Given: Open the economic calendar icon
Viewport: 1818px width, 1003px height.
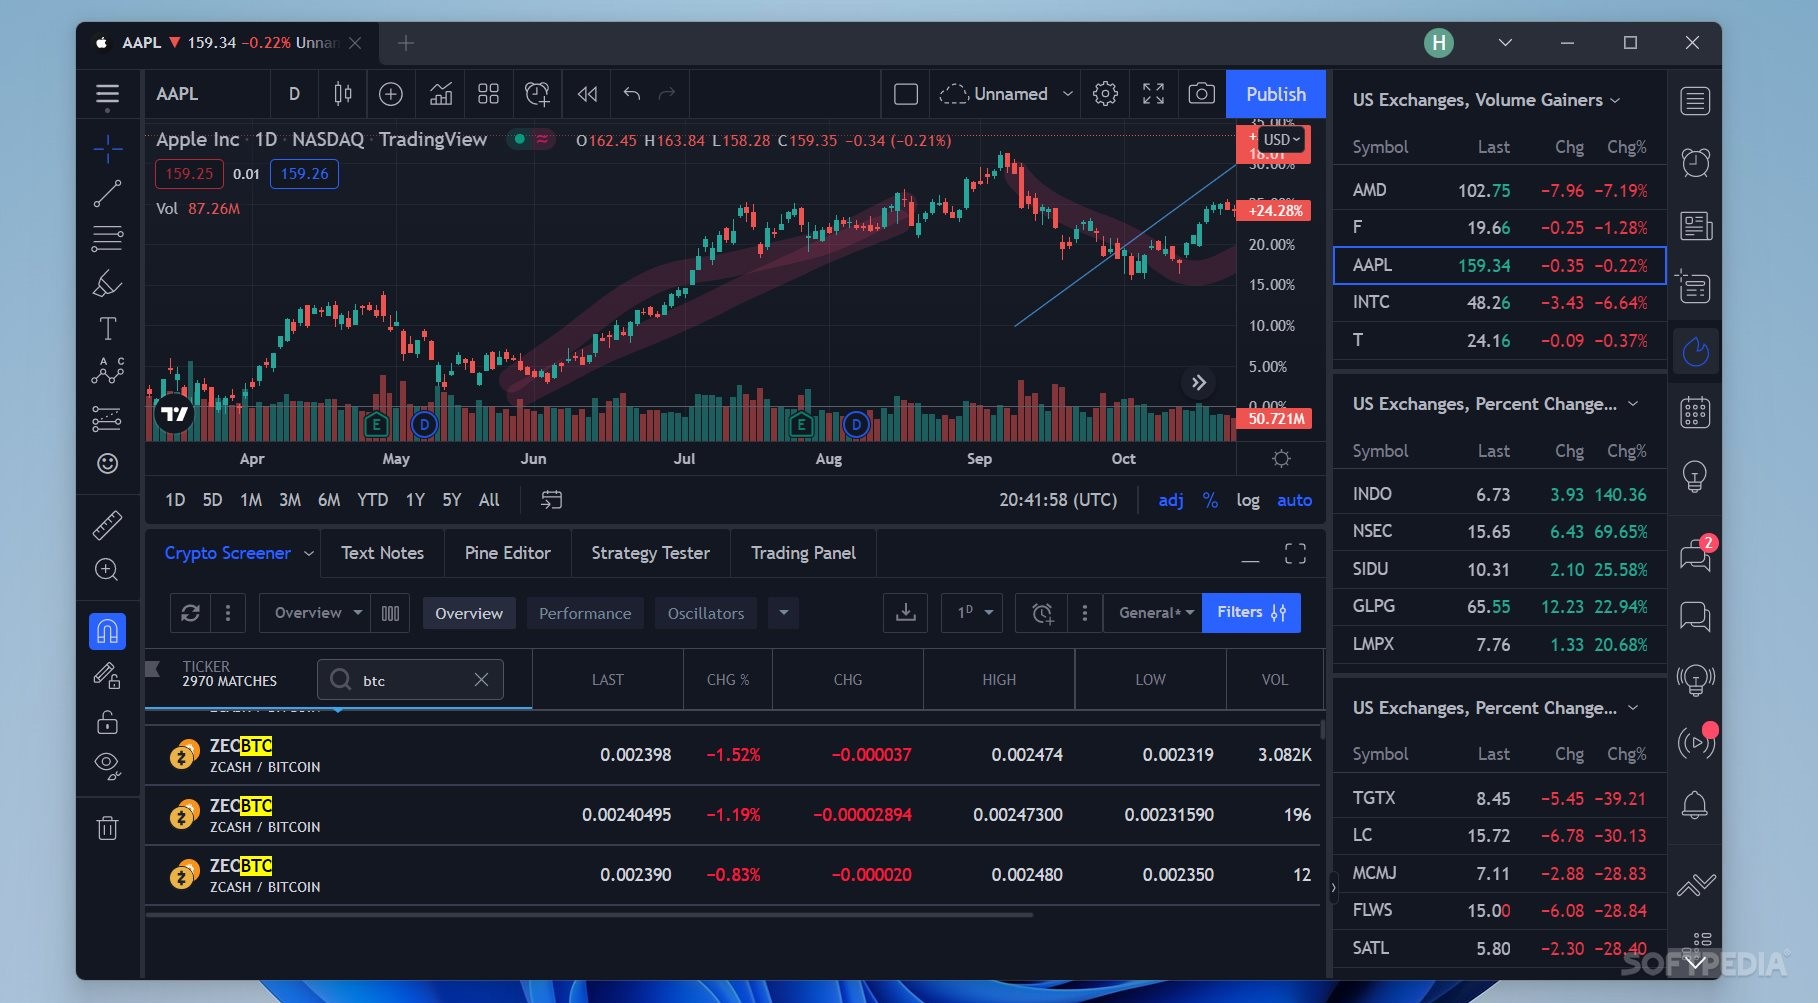Looking at the screenshot, I should [x=1695, y=413].
